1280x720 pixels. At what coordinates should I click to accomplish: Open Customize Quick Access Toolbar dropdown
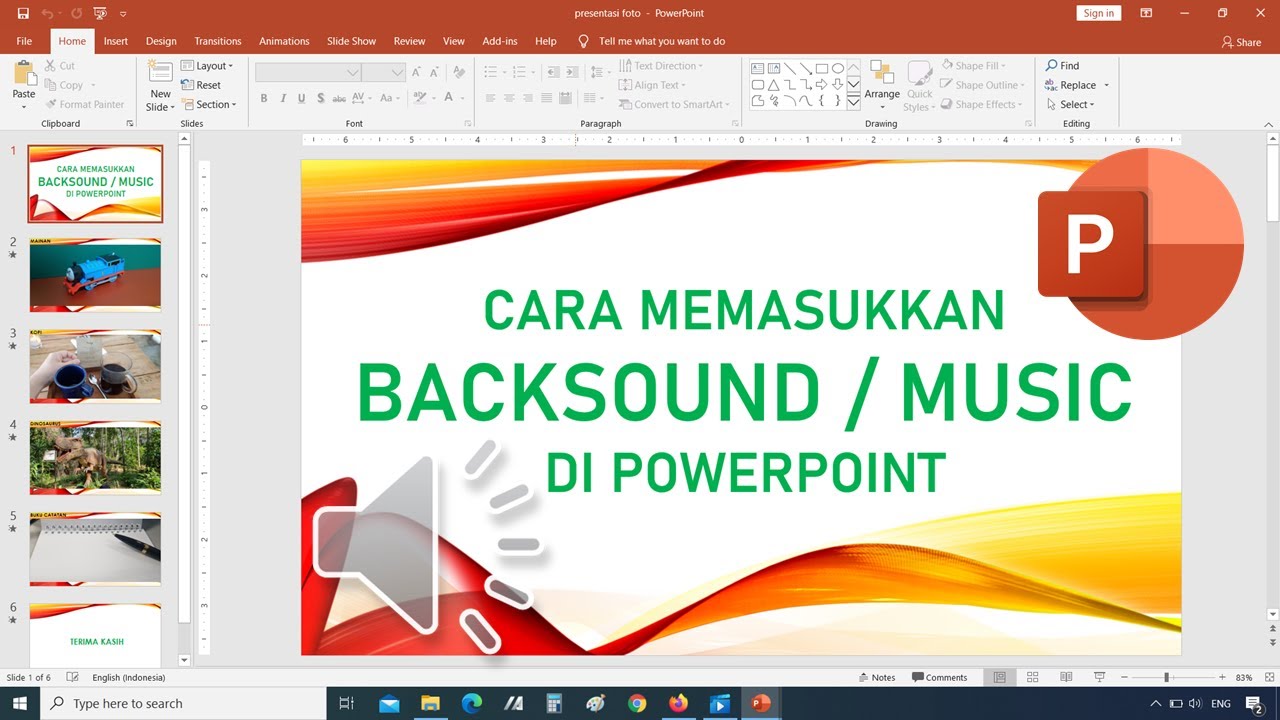123,14
